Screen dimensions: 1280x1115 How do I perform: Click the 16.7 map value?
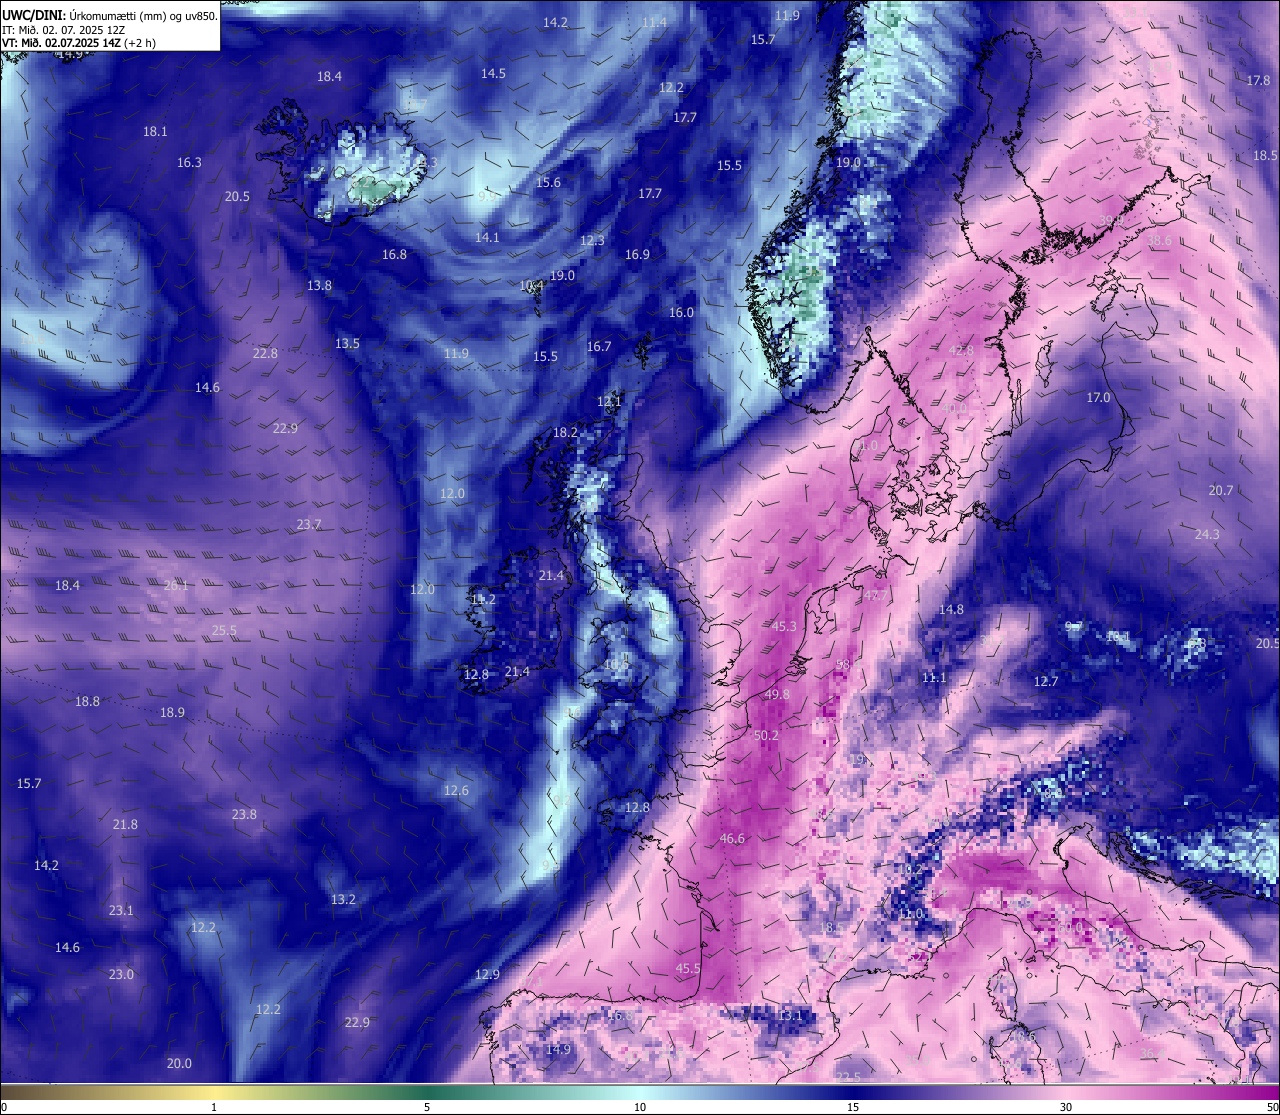pos(599,346)
